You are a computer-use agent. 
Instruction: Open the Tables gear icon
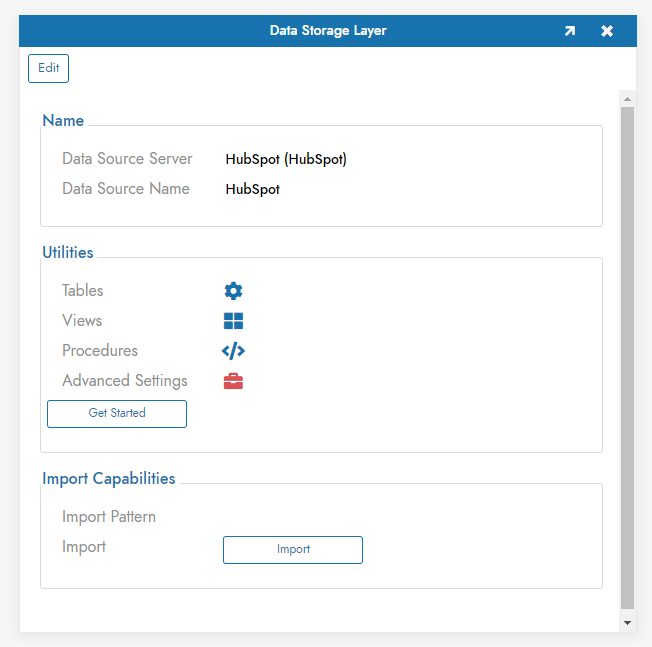point(233,291)
